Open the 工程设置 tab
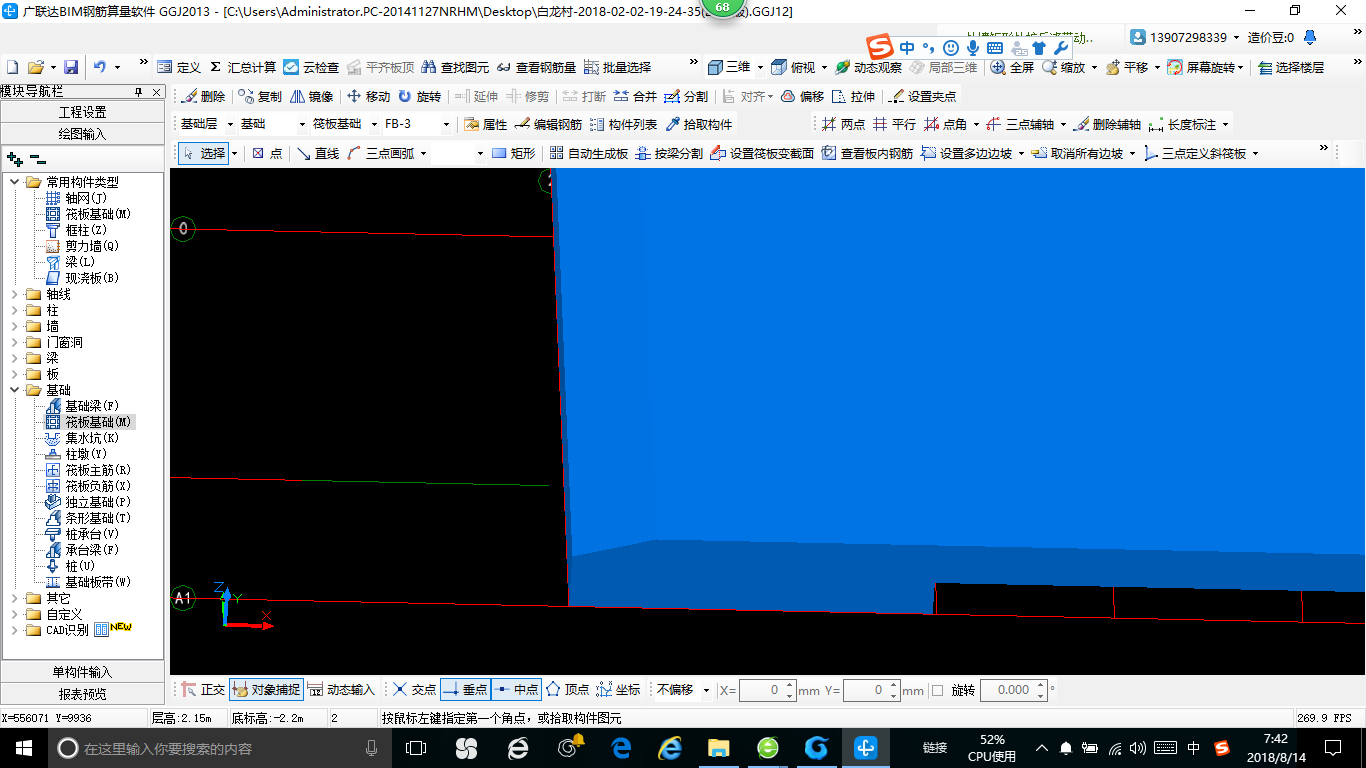Screen dimensions: 1366x768 (x=83, y=111)
